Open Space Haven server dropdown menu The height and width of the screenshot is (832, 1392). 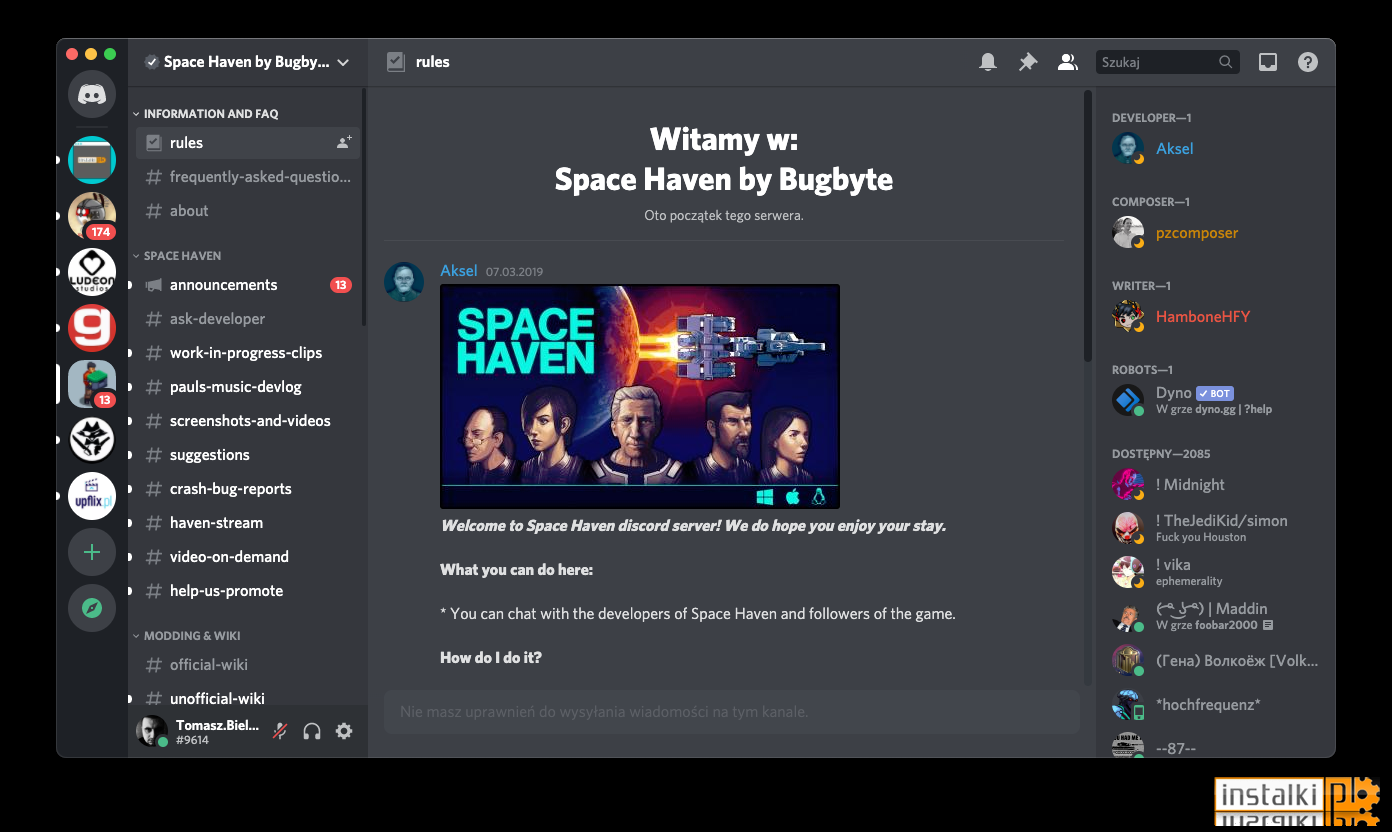(248, 62)
